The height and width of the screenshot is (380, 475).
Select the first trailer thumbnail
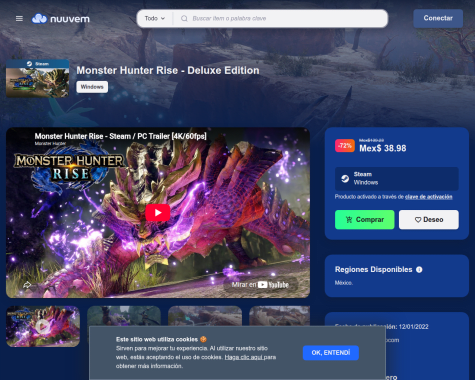point(43,326)
